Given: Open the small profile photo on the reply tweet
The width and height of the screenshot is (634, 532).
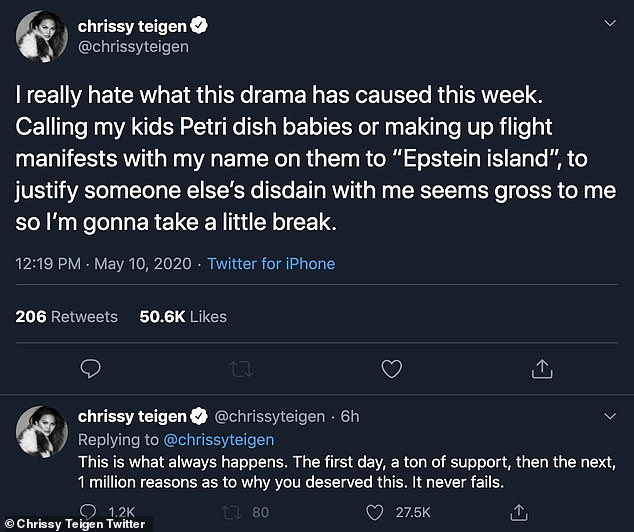Looking at the screenshot, I should tap(43, 436).
